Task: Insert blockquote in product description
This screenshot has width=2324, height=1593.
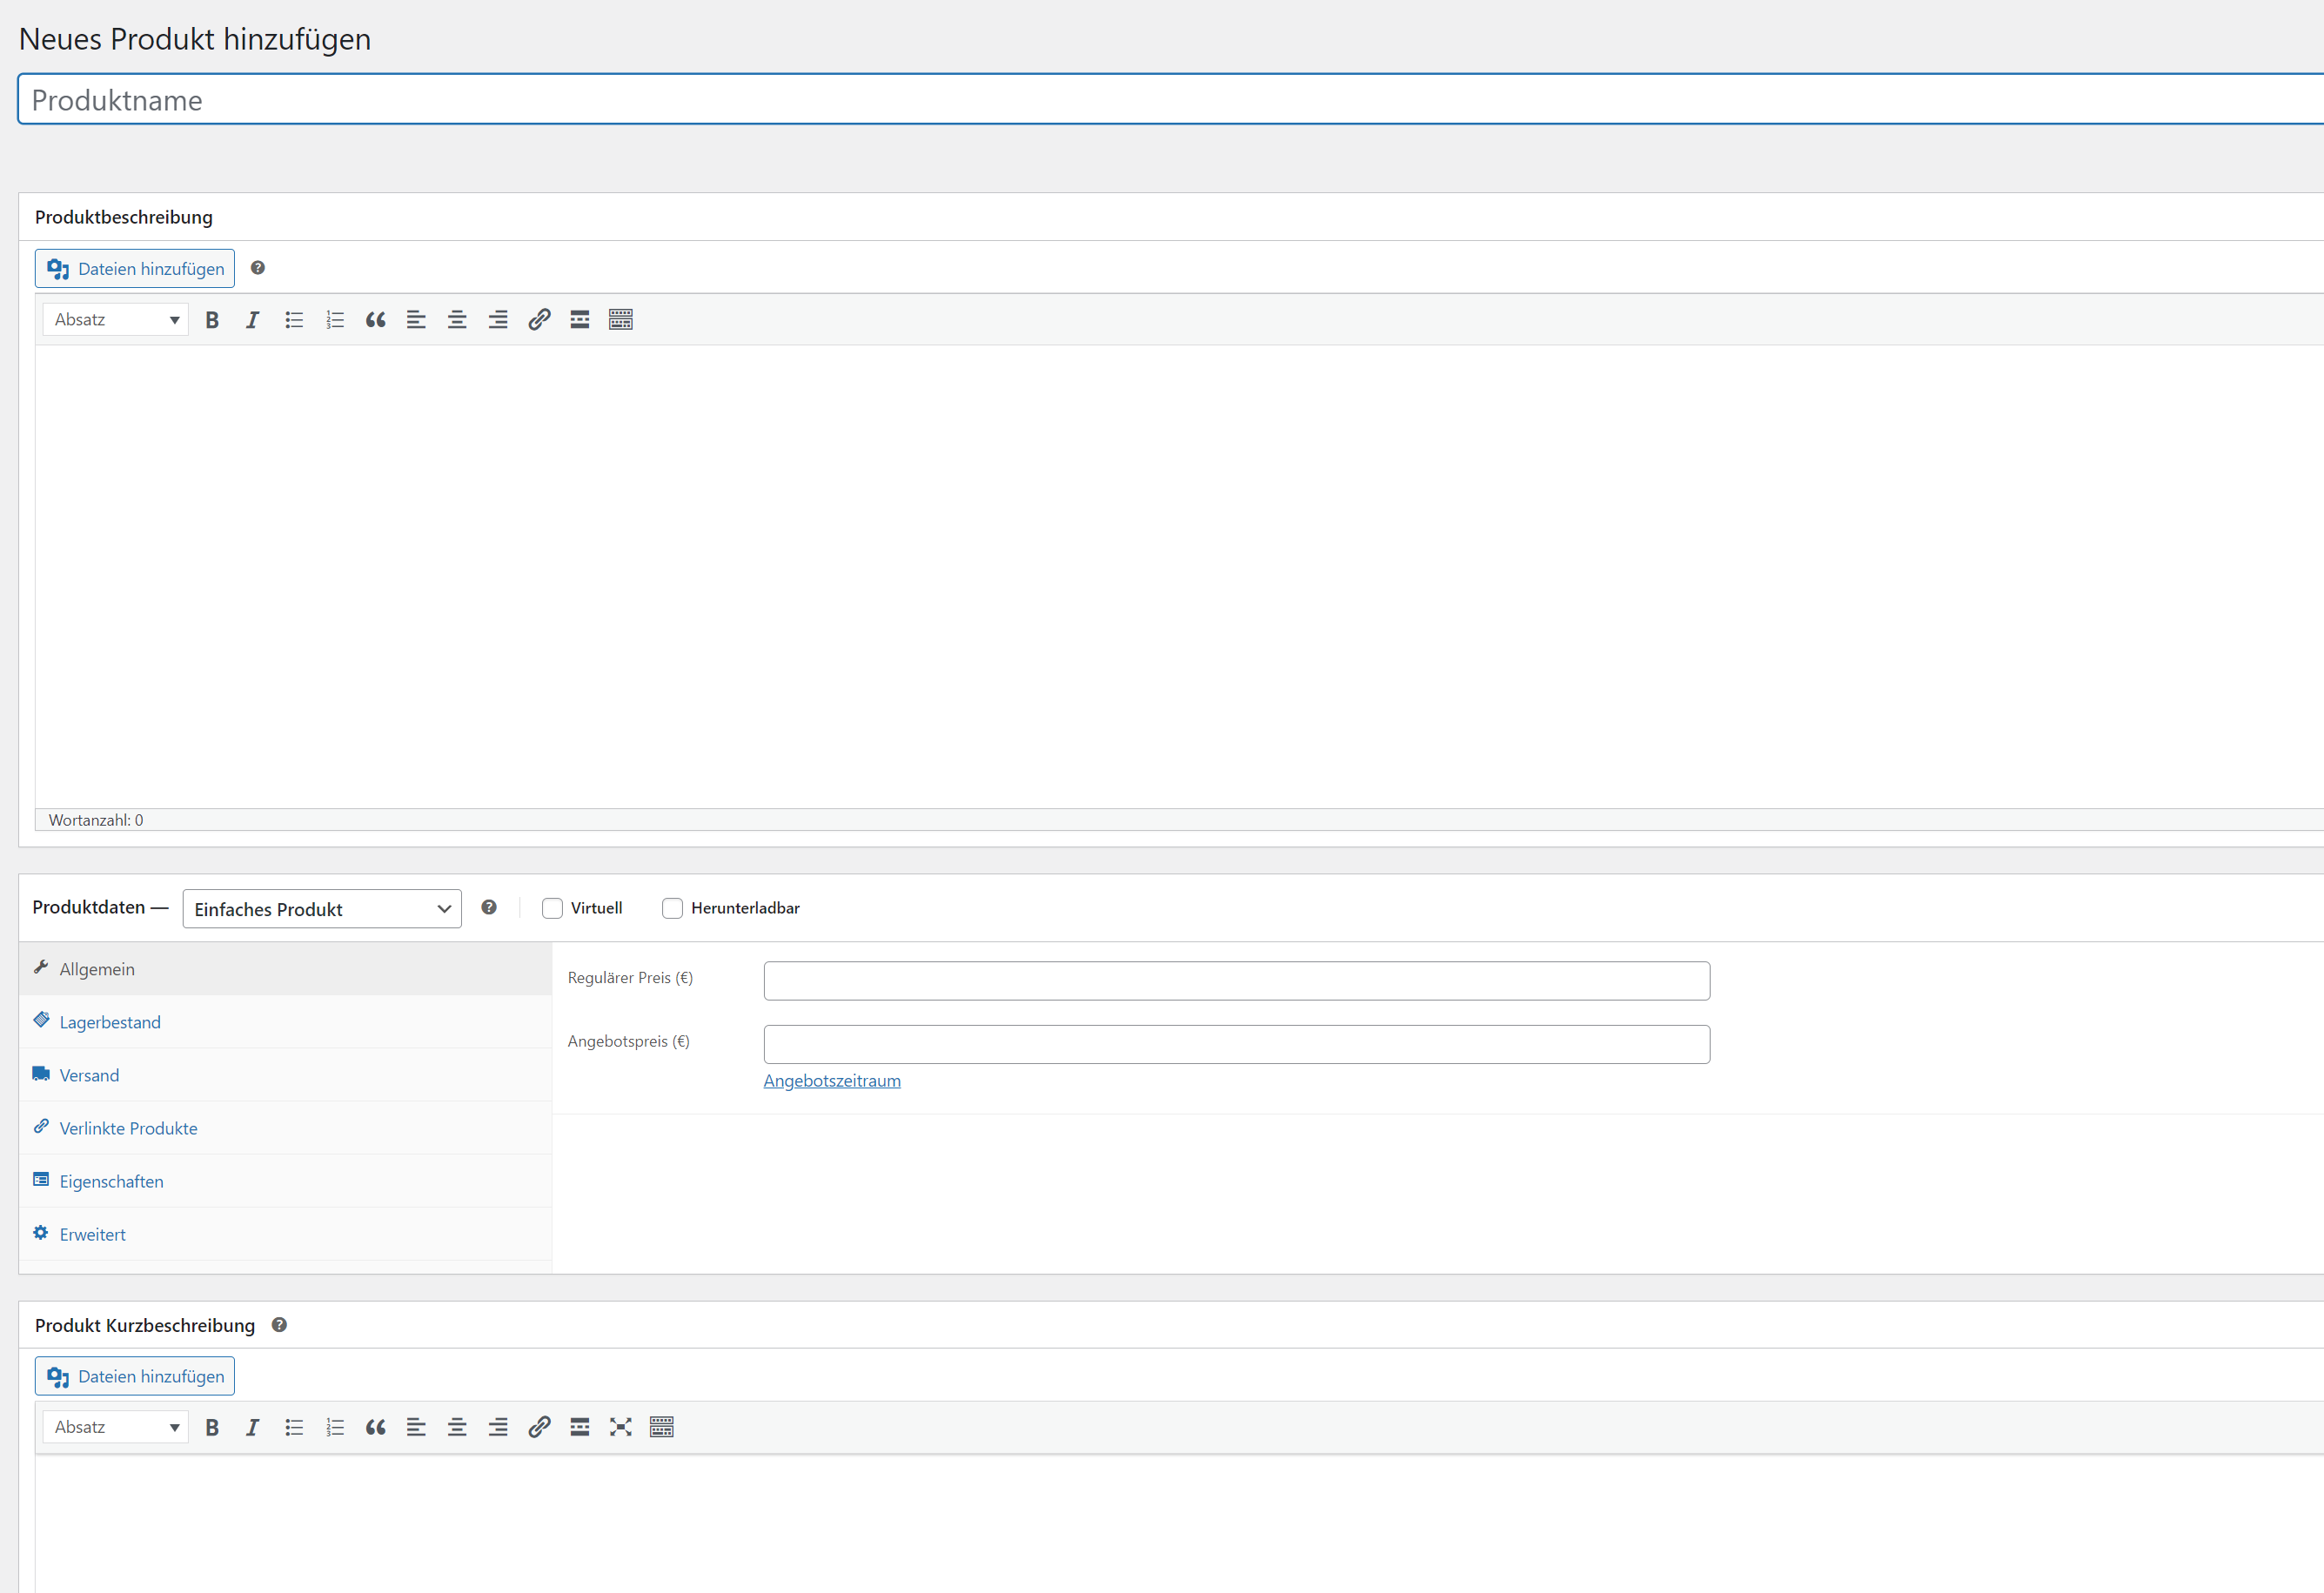Action: point(375,320)
